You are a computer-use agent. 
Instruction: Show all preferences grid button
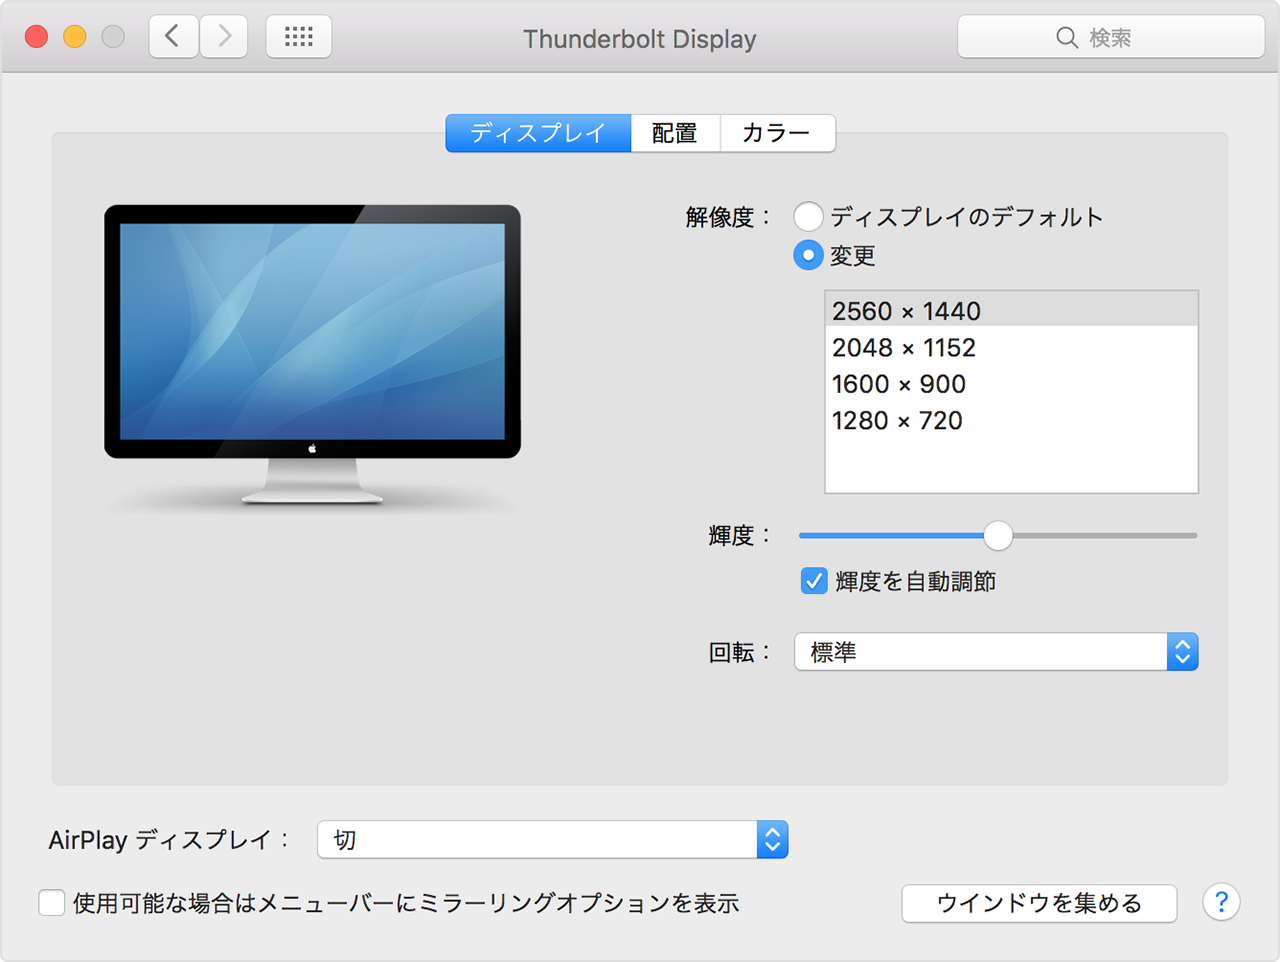(299, 37)
